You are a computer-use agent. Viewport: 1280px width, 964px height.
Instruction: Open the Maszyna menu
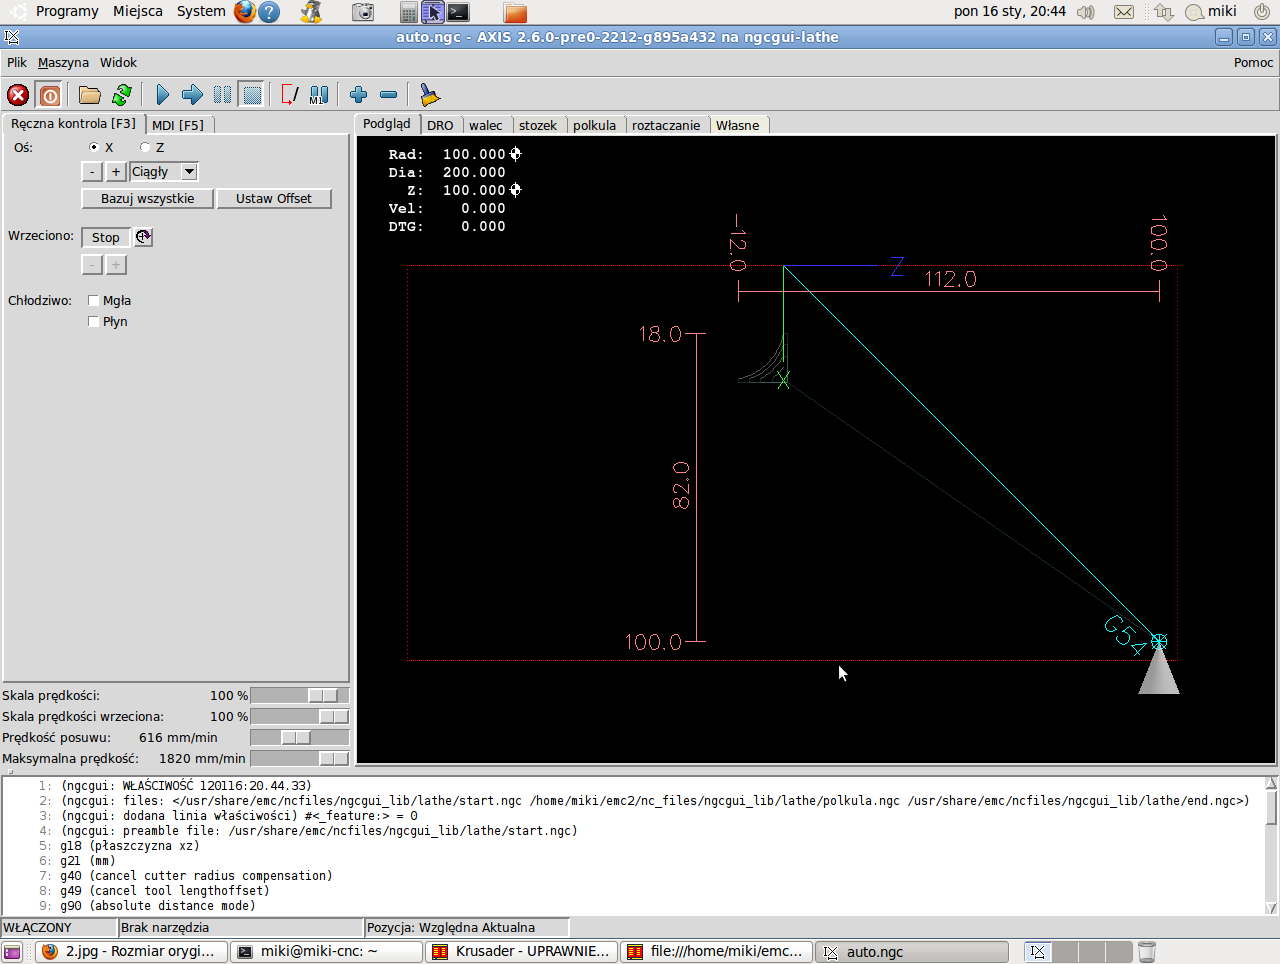63,62
